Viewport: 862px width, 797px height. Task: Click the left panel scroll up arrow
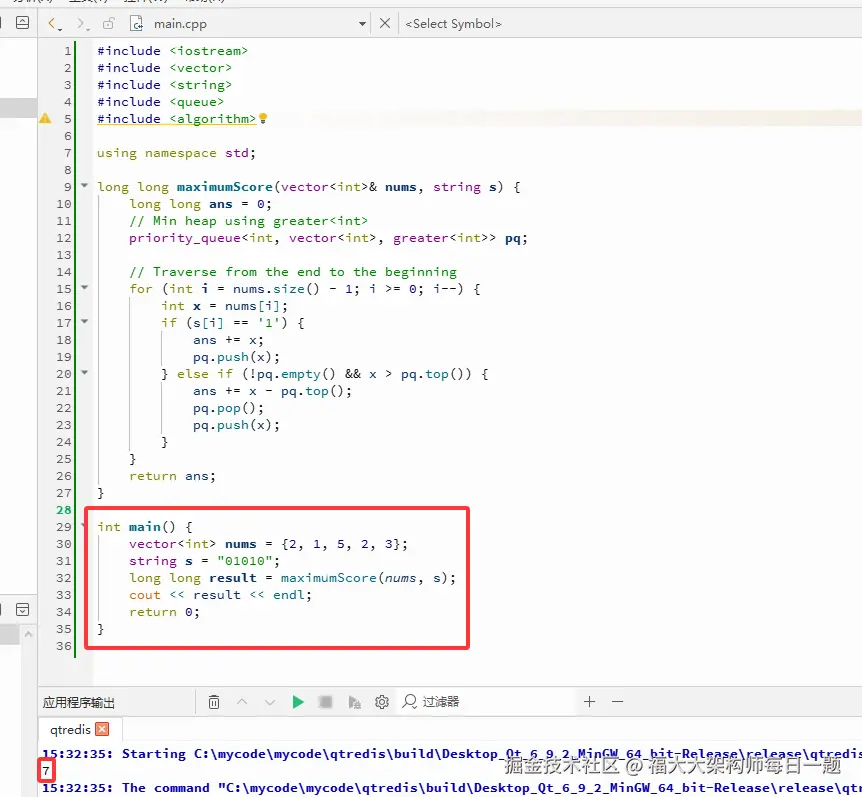[x=29, y=634]
